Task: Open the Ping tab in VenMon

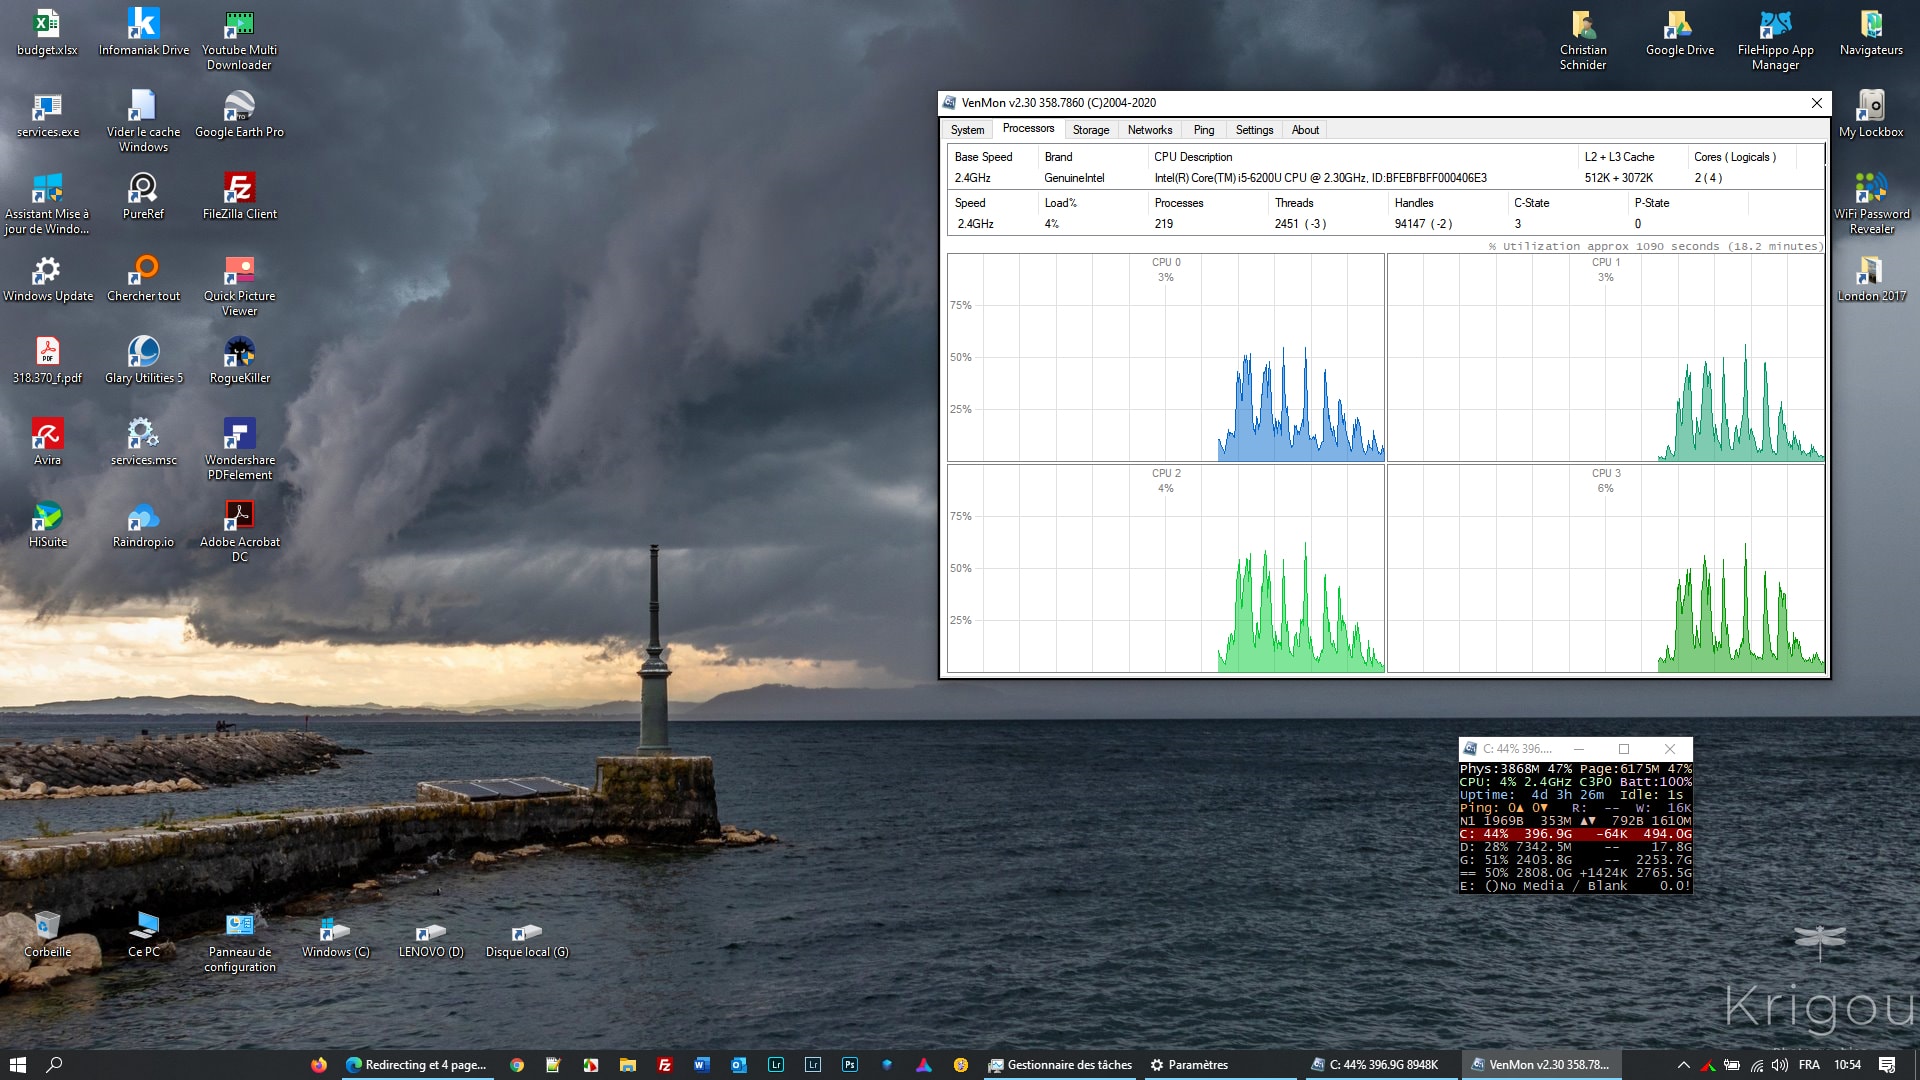Action: point(1203,130)
